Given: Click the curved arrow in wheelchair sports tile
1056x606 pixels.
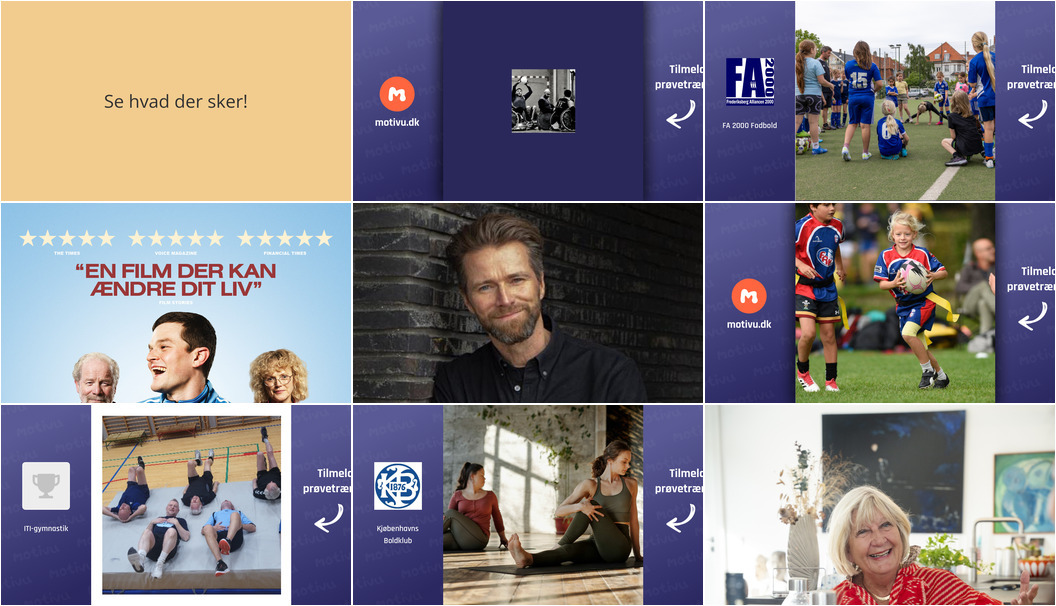Looking at the screenshot, I should click(x=680, y=114).
